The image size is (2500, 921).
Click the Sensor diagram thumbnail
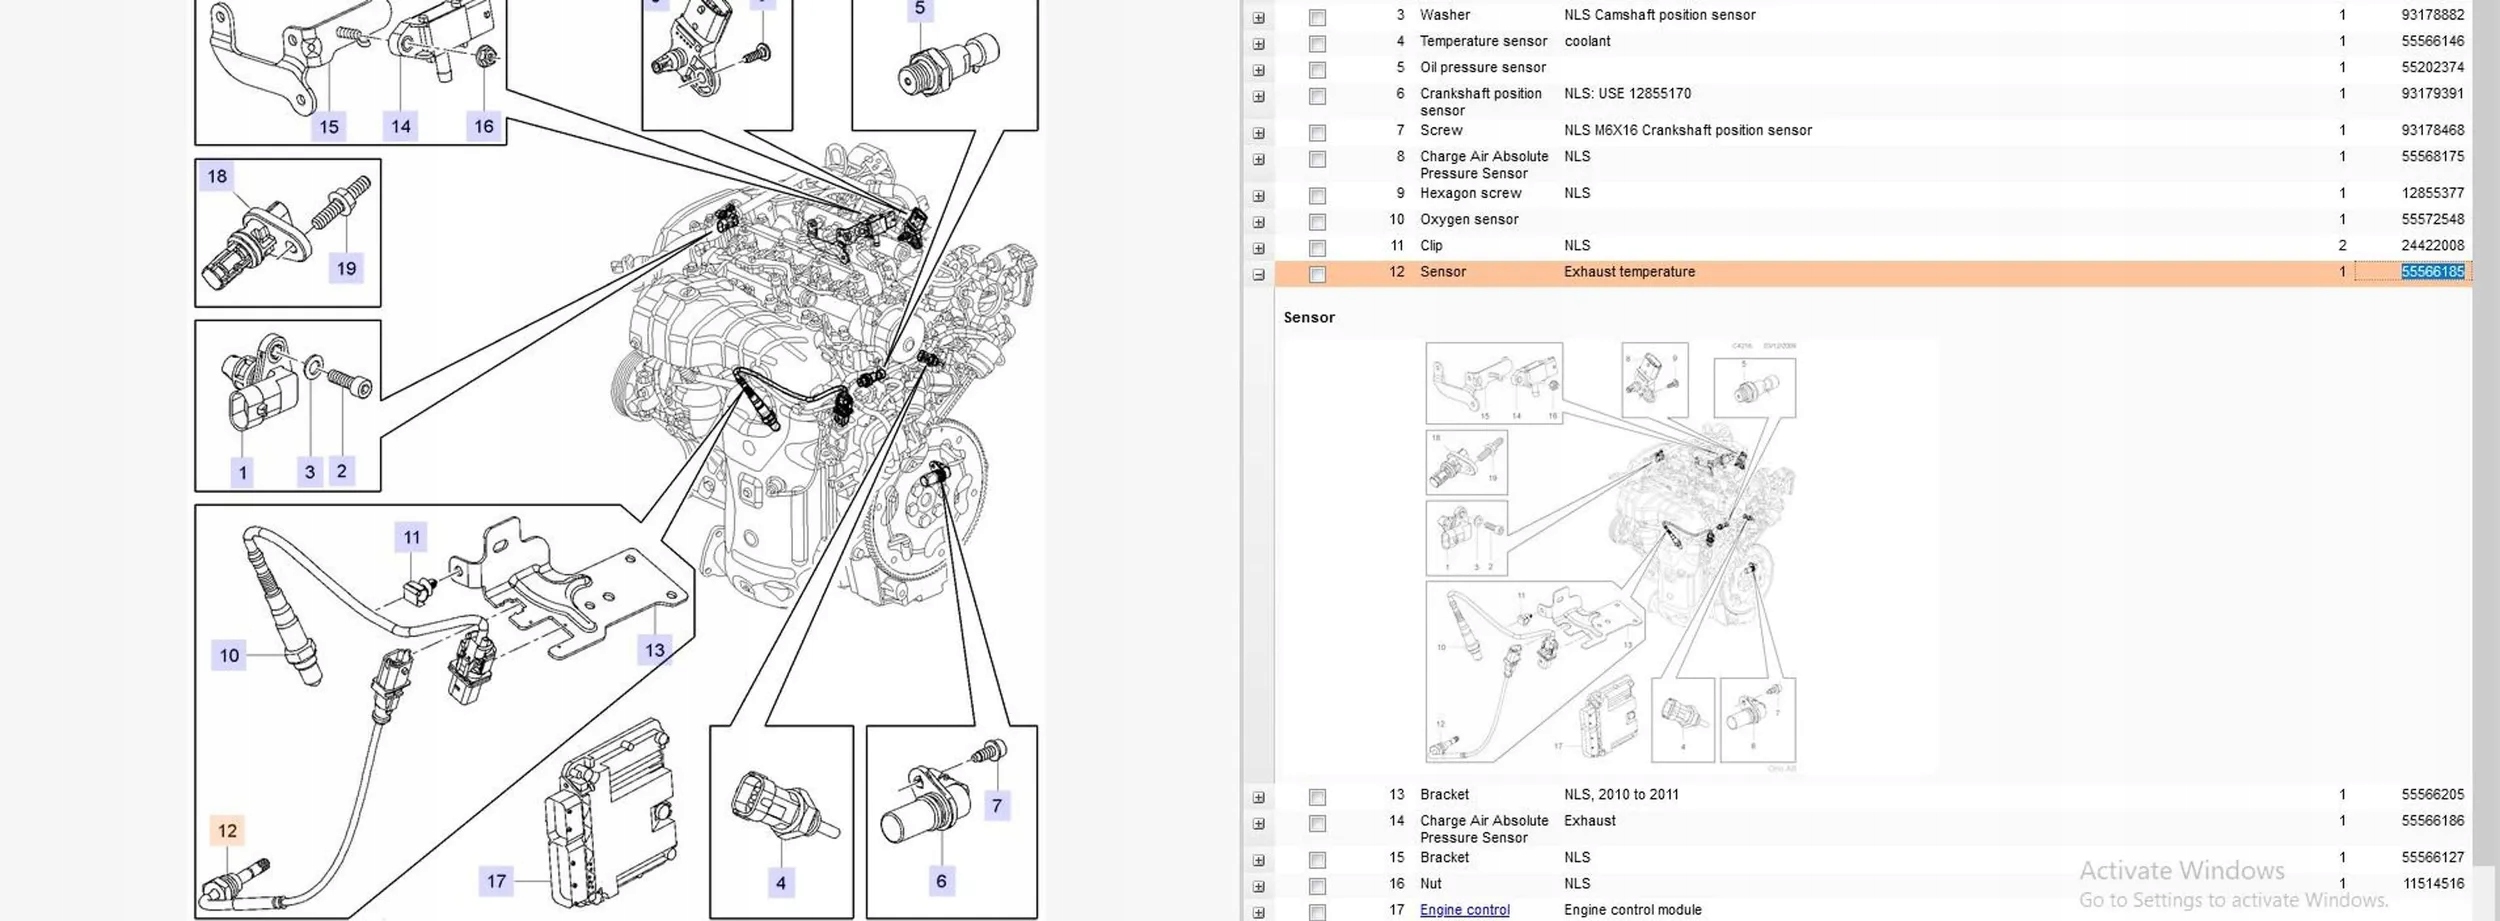click(x=1610, y=556)
